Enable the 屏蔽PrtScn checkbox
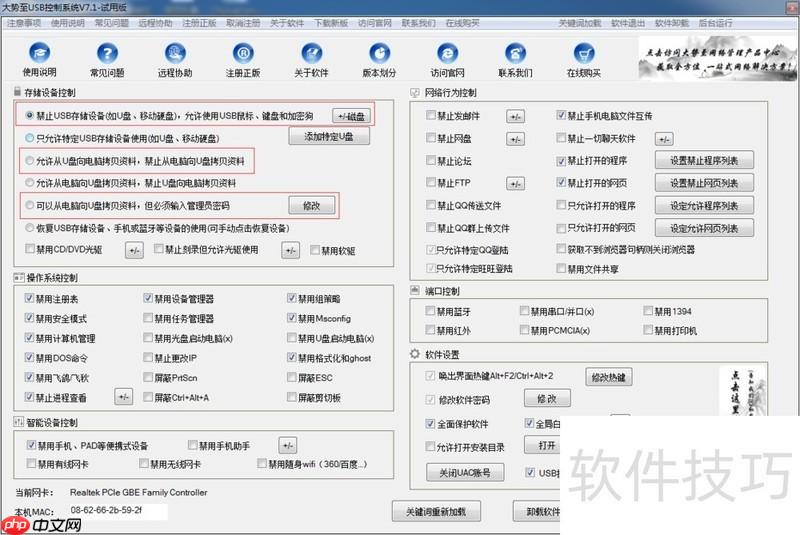The width and height of the screenshot is (800, 535). pos(148,377)
